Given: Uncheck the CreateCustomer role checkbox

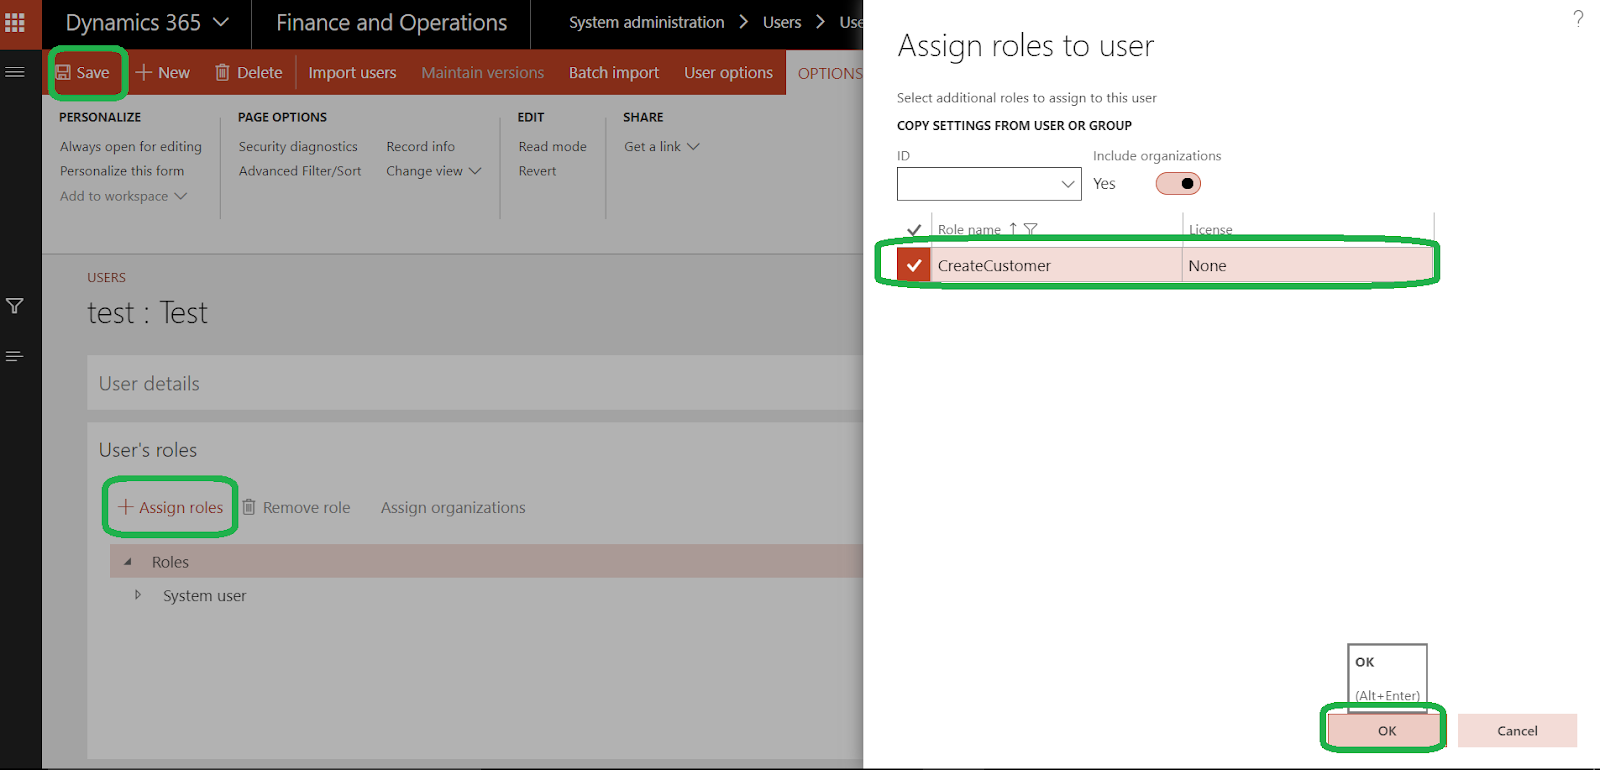Looking at the screenshot, I should [x=913, y=265].
